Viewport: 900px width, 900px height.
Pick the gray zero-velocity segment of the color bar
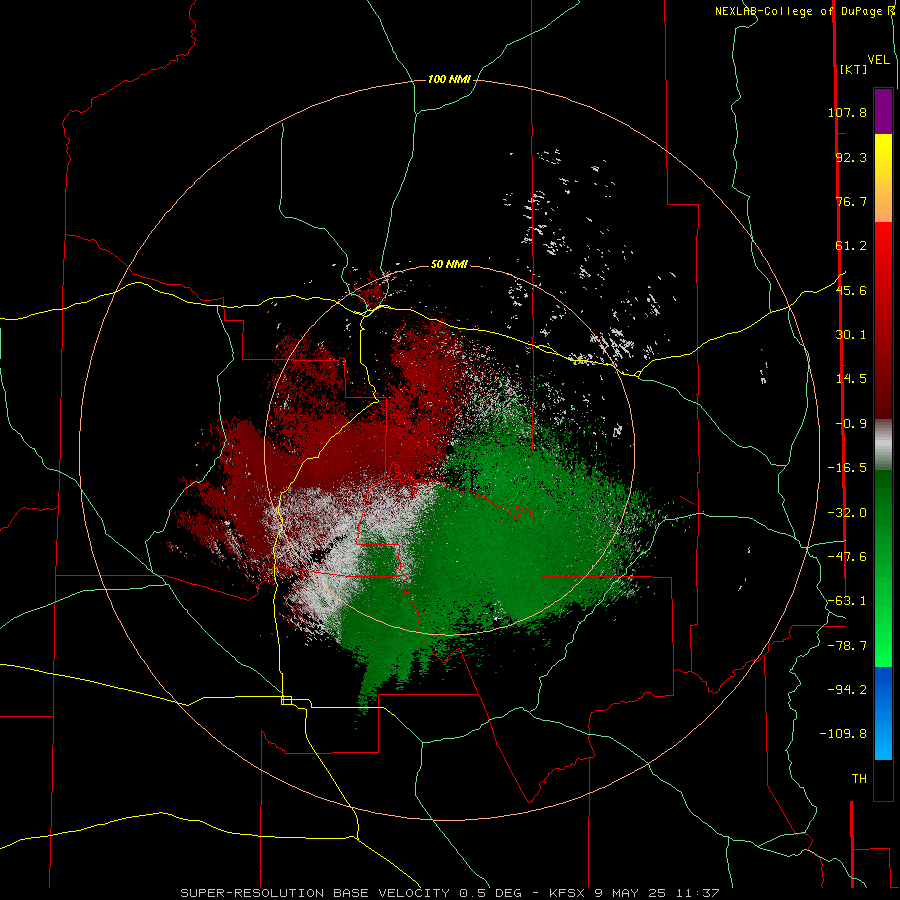point(883,445)
